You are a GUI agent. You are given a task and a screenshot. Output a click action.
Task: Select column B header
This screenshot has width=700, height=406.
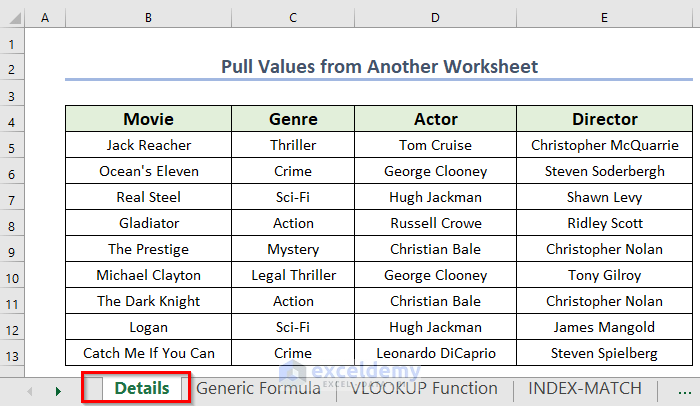pyautogui.click(x=148, y=17)
